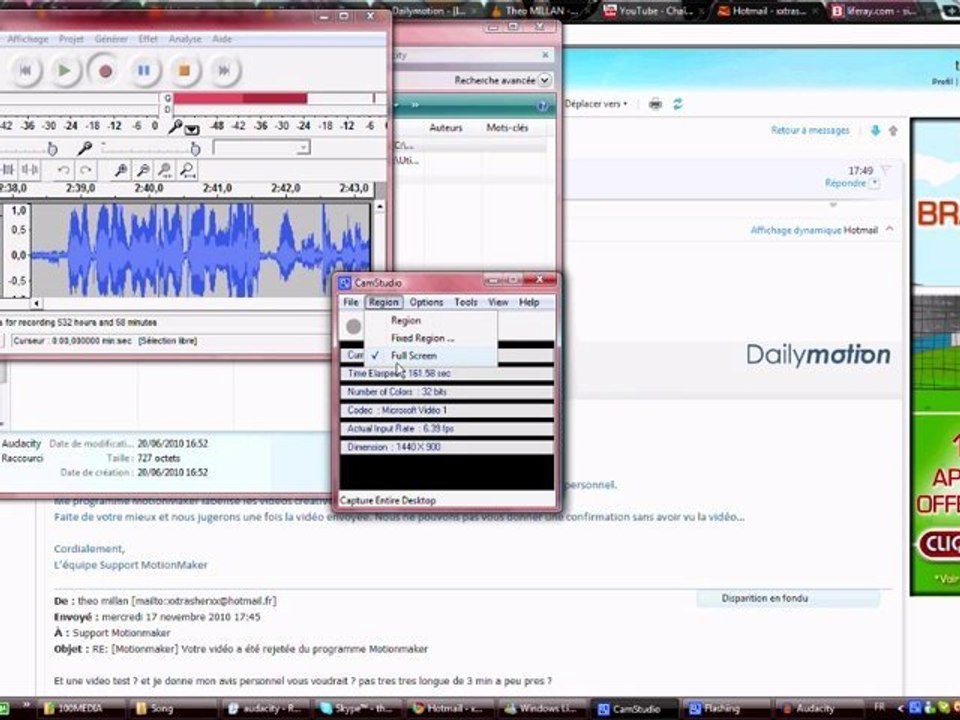Click the Mots-clés column header
960x720 pixels.
click(507, 127)
